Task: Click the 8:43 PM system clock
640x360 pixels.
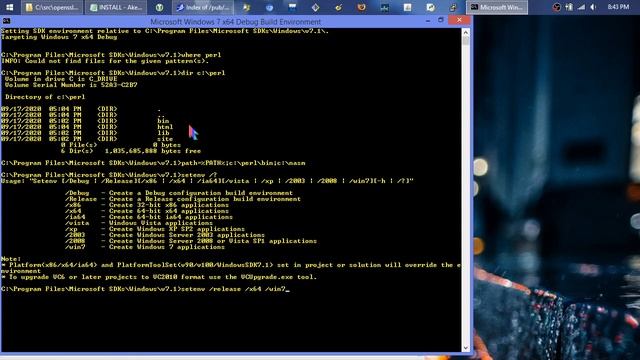Action: (x=618, y=7)
